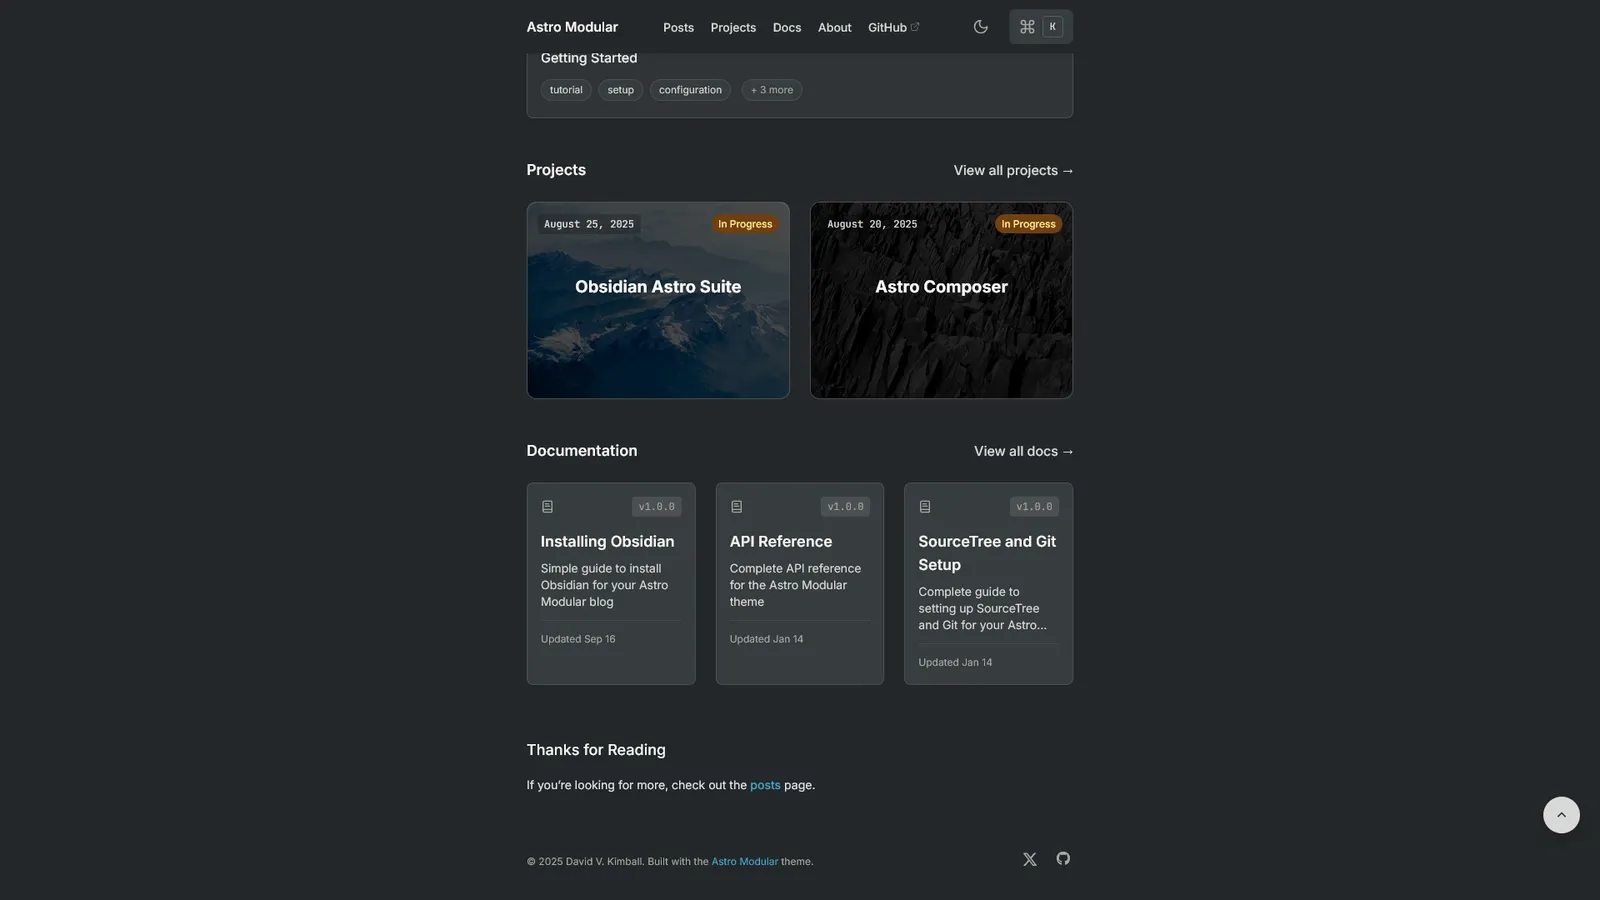Click the document icon on SourceTree card
The width and height of the screenshot is (1600, 900).
(925, 507)
